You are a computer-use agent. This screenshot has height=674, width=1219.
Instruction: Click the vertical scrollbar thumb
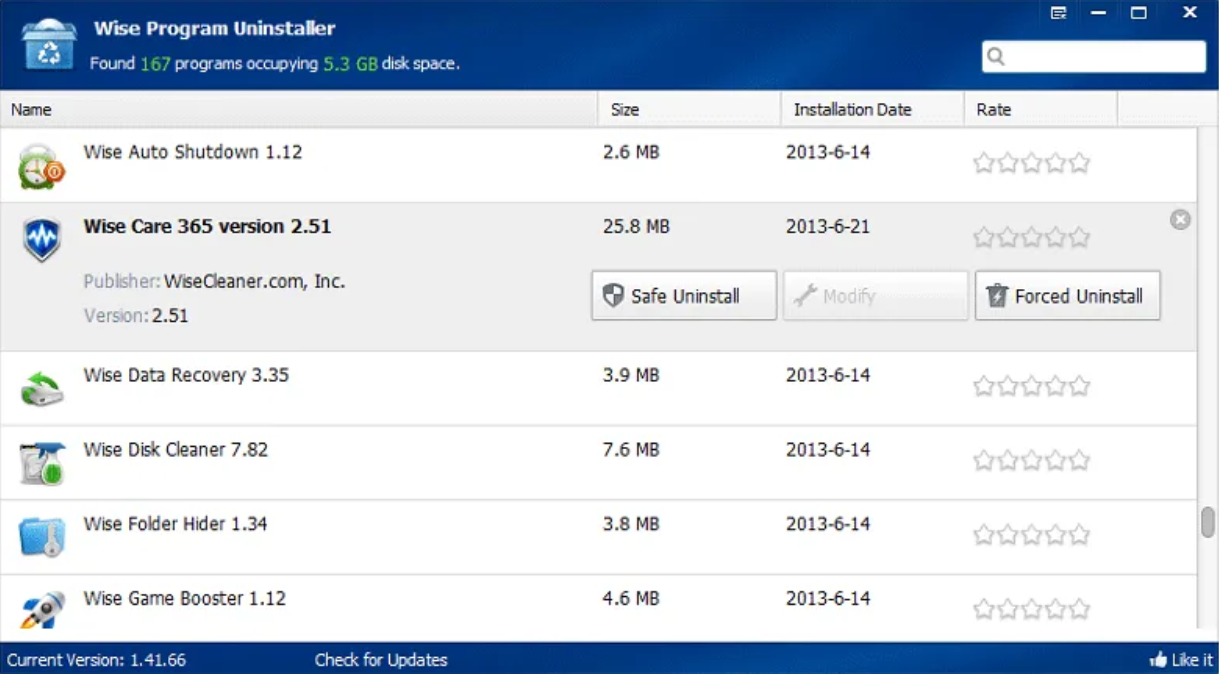click(1208, 521)
